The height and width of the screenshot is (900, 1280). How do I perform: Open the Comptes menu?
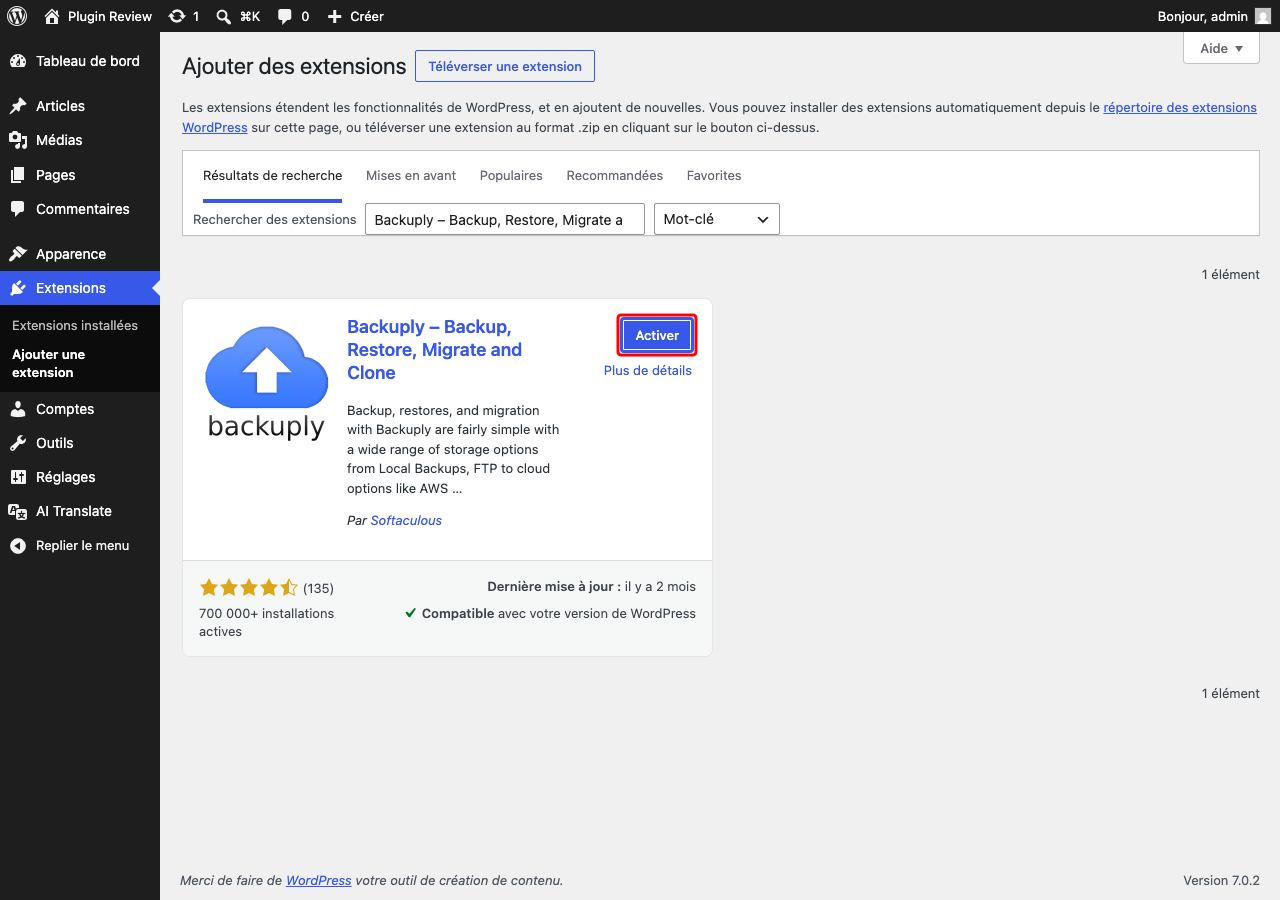80,409
